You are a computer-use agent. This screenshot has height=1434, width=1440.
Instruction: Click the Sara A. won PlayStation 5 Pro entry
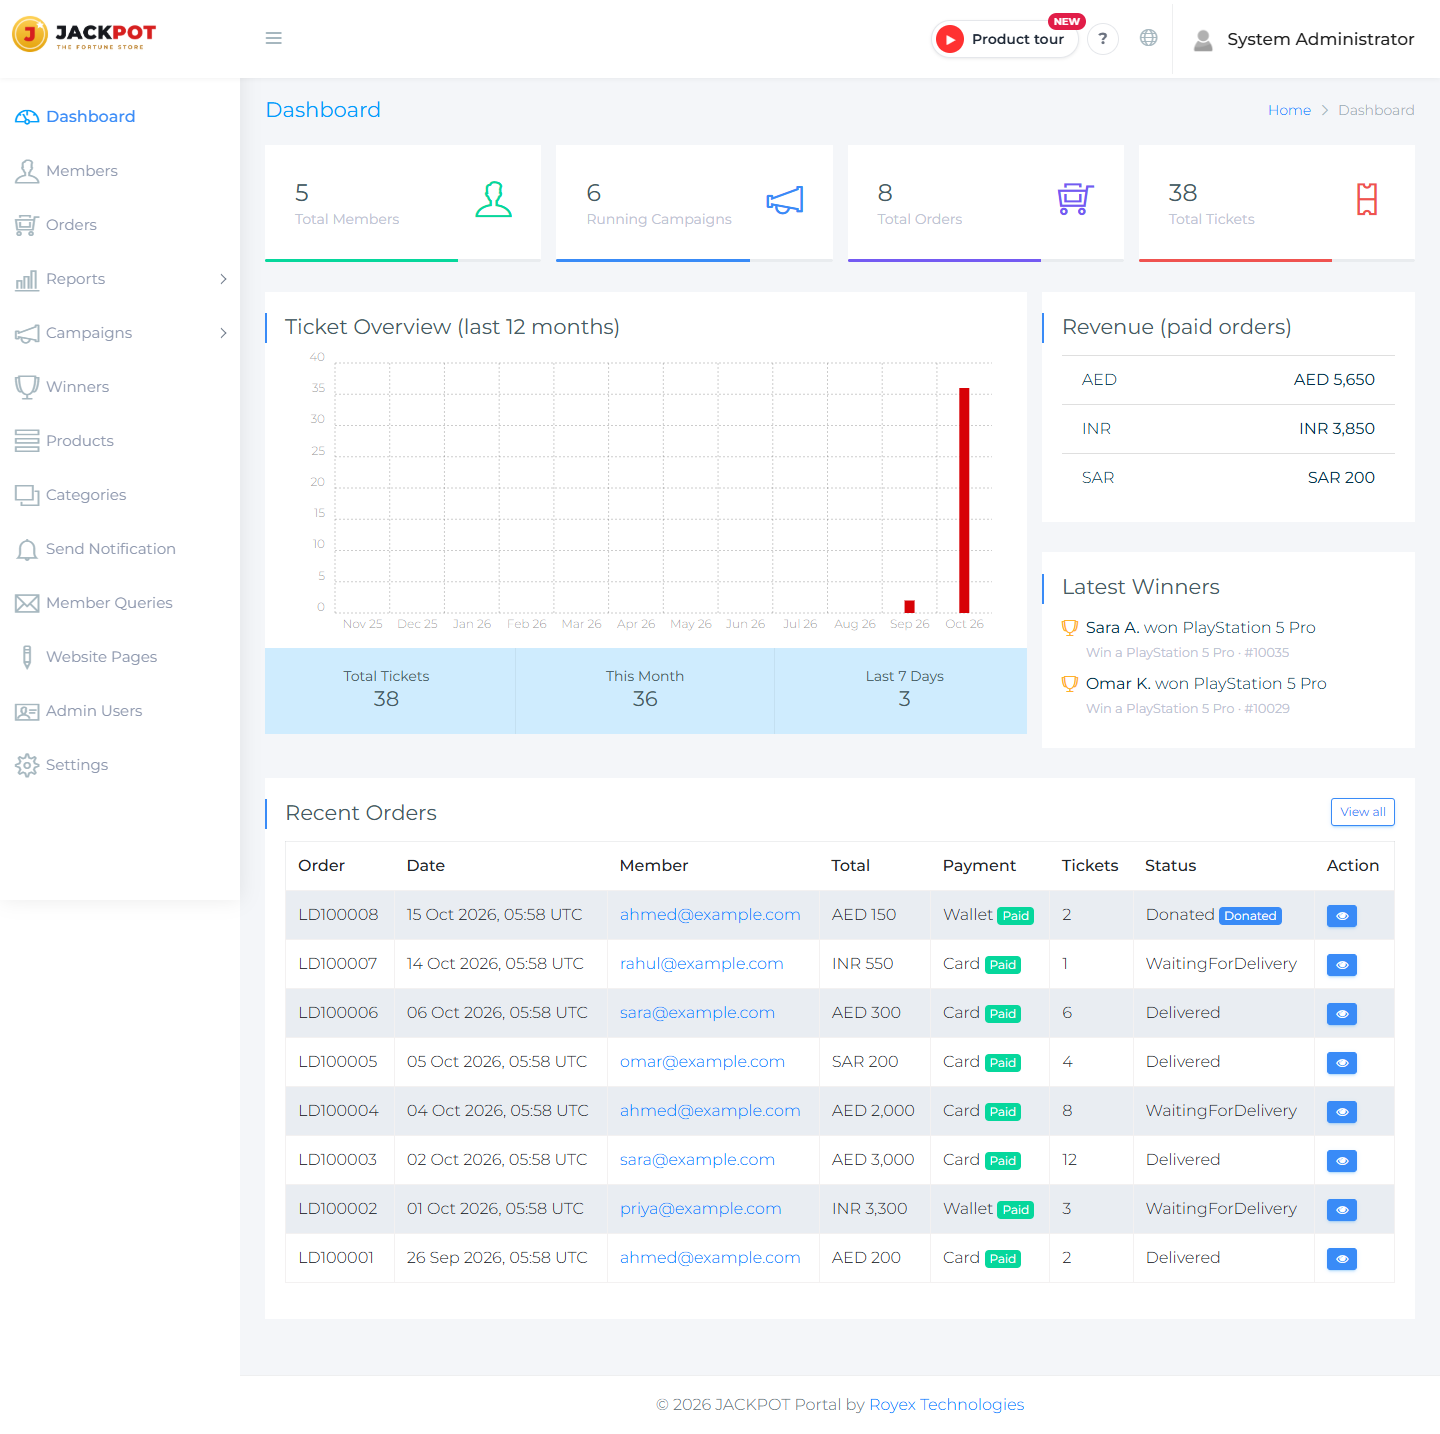(1200, 628)
